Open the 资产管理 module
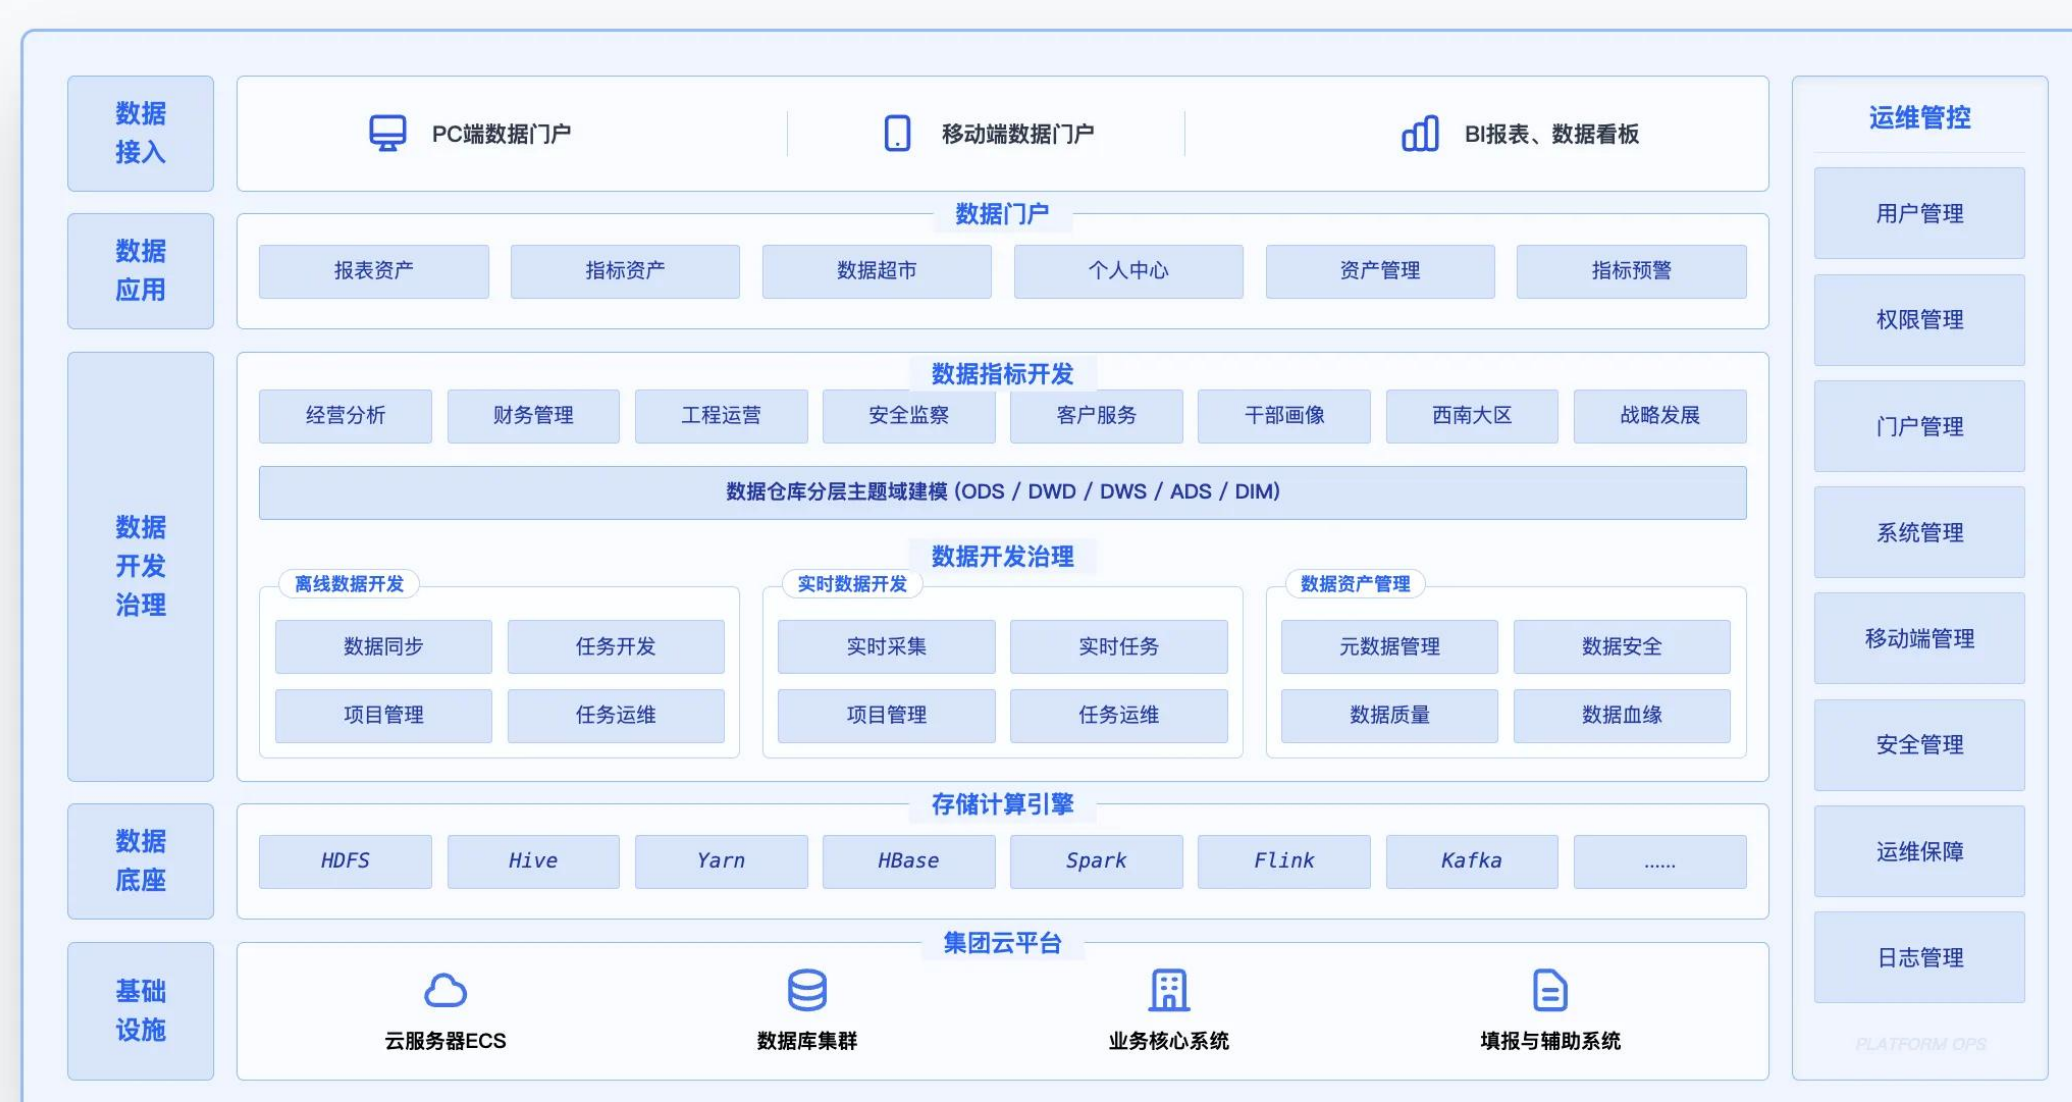The width and height of the screenshot is (2072, 1102). (x=1380, y=271)
